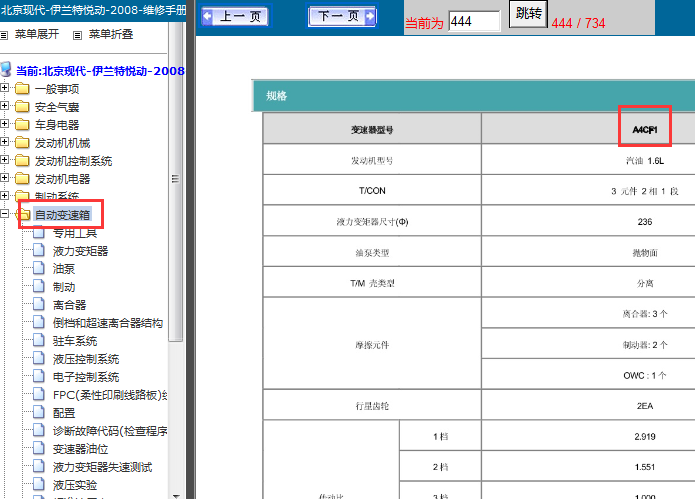The width and height of the screenshot is (695, 499).
Task: Expand the 车身电器 folder node
Action: [x=4, y=124]
